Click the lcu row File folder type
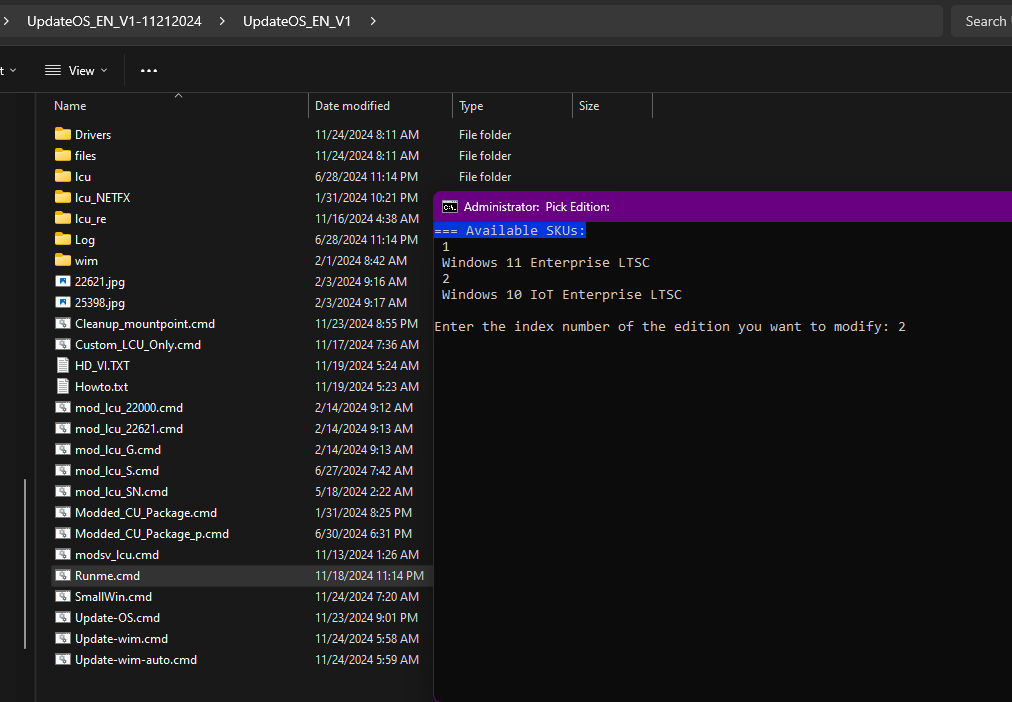Screen dimensions: 1012x702 click(x=485, y=176)
